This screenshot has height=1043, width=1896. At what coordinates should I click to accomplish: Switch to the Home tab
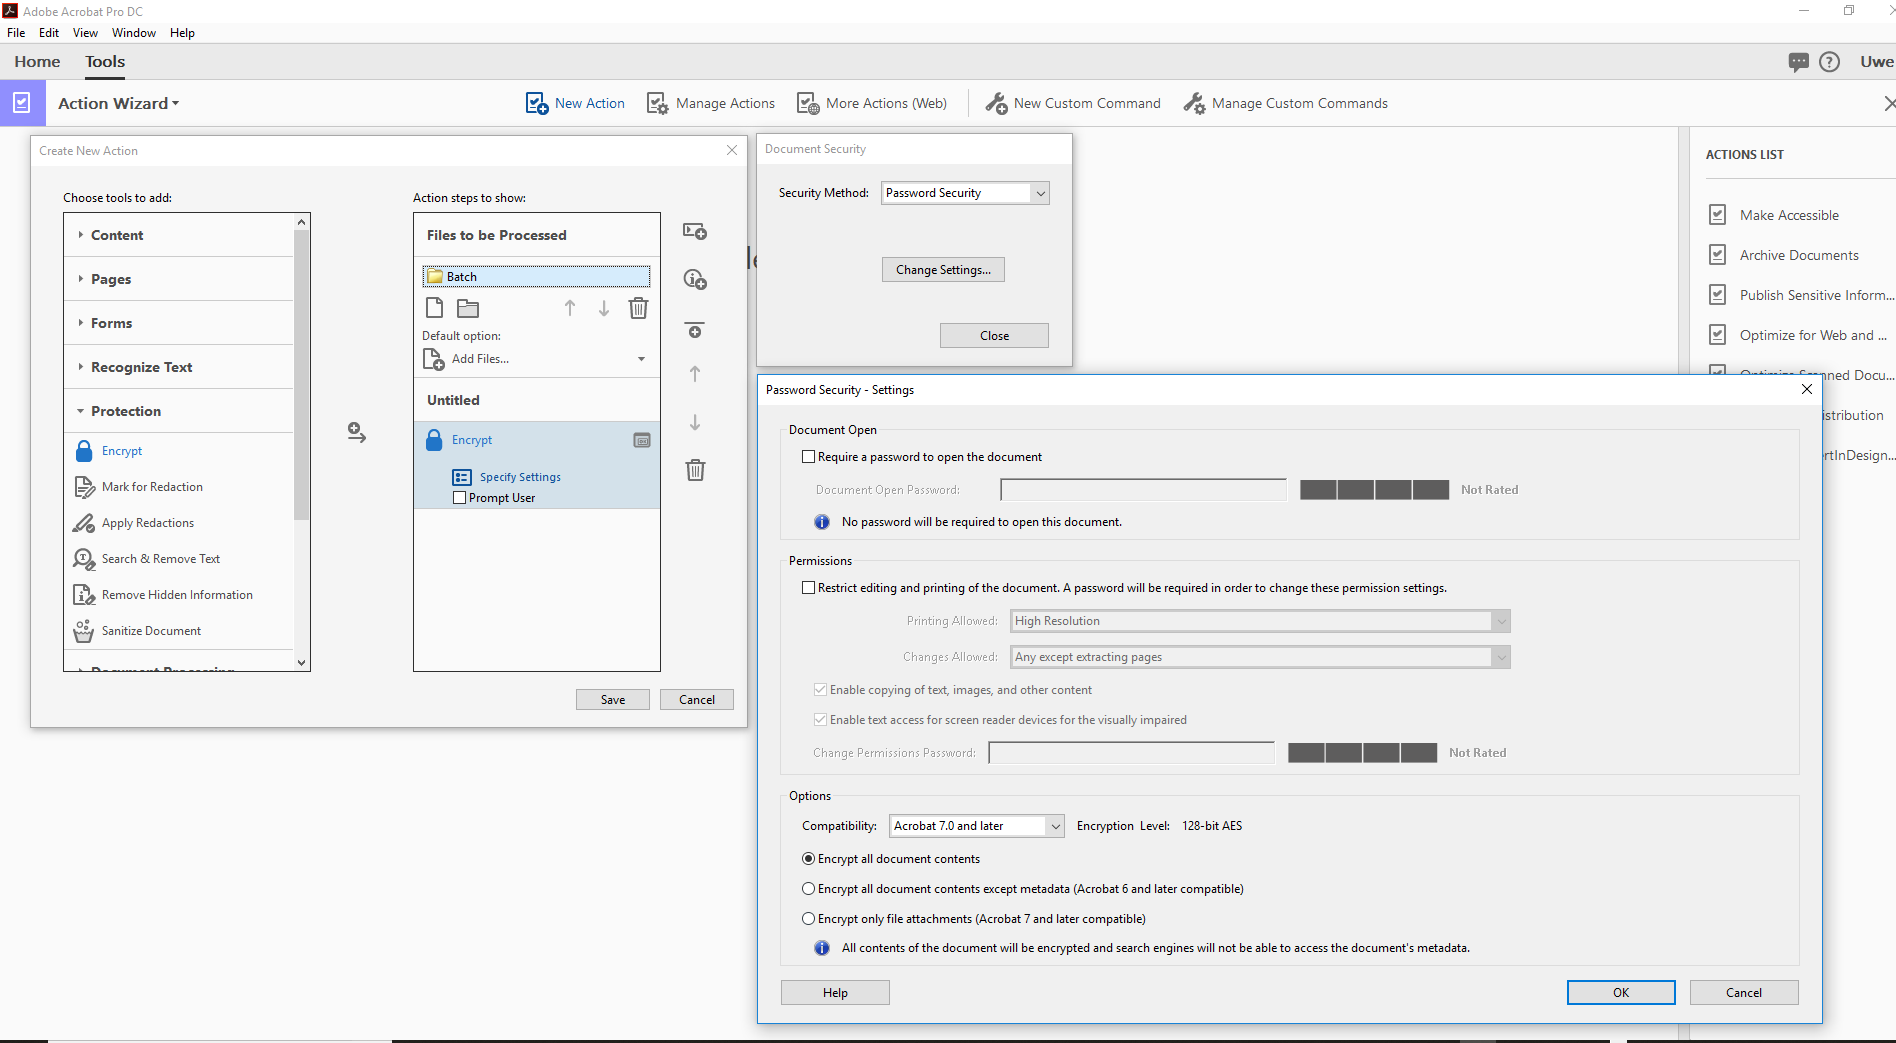tap(37, 62)
